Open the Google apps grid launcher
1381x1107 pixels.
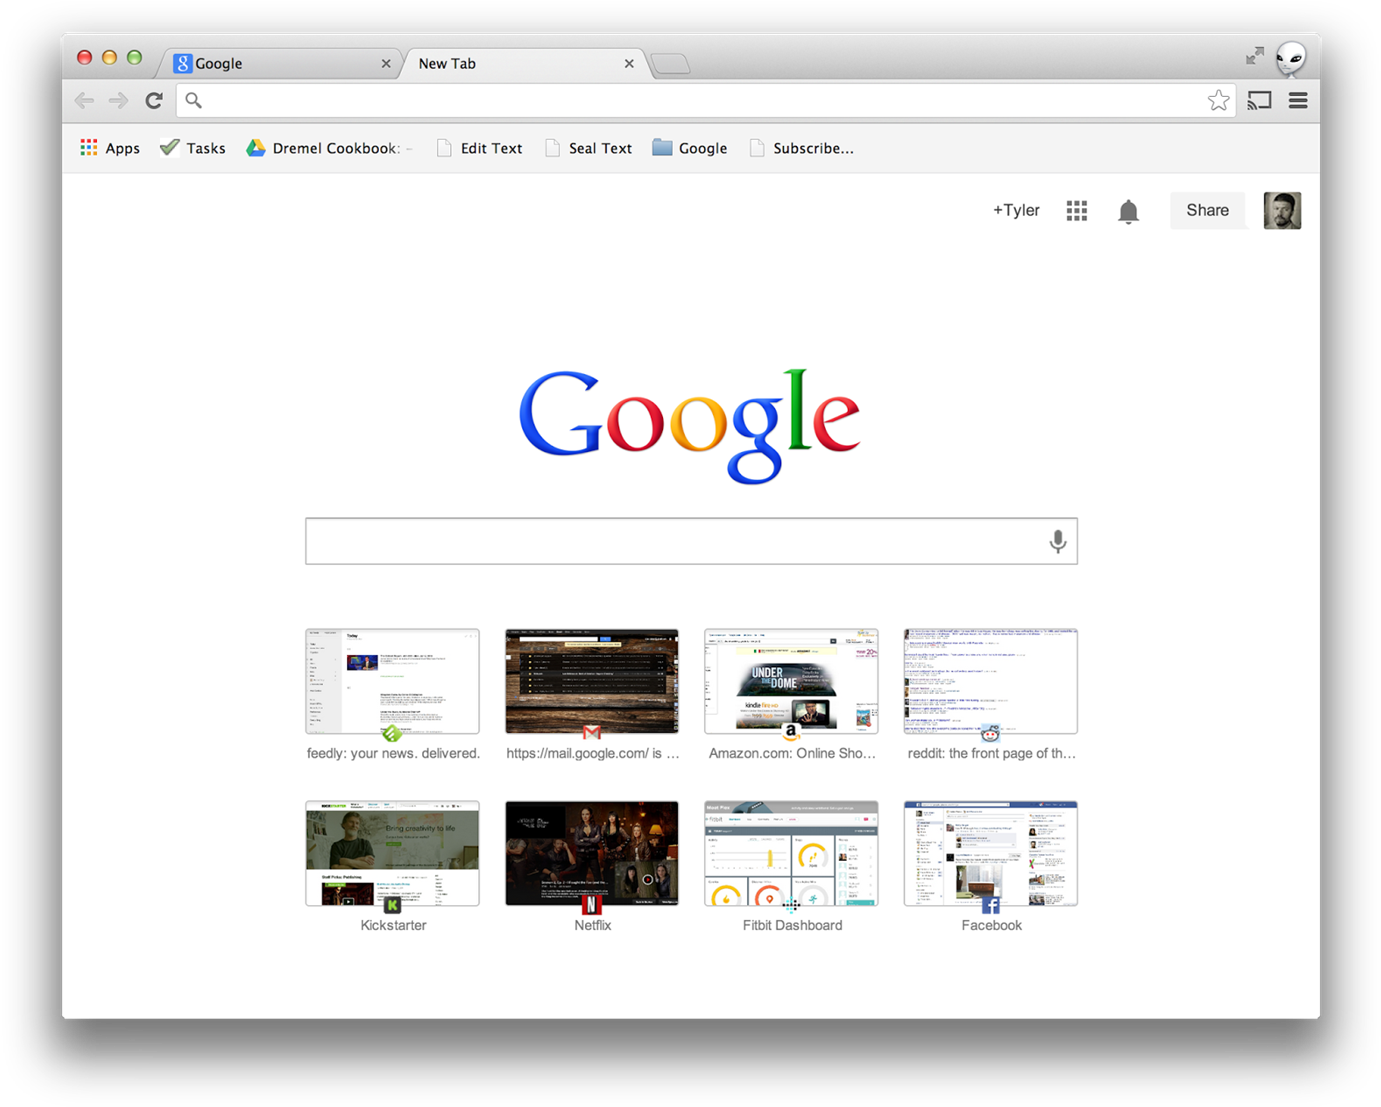click(x=1077, y=211)
